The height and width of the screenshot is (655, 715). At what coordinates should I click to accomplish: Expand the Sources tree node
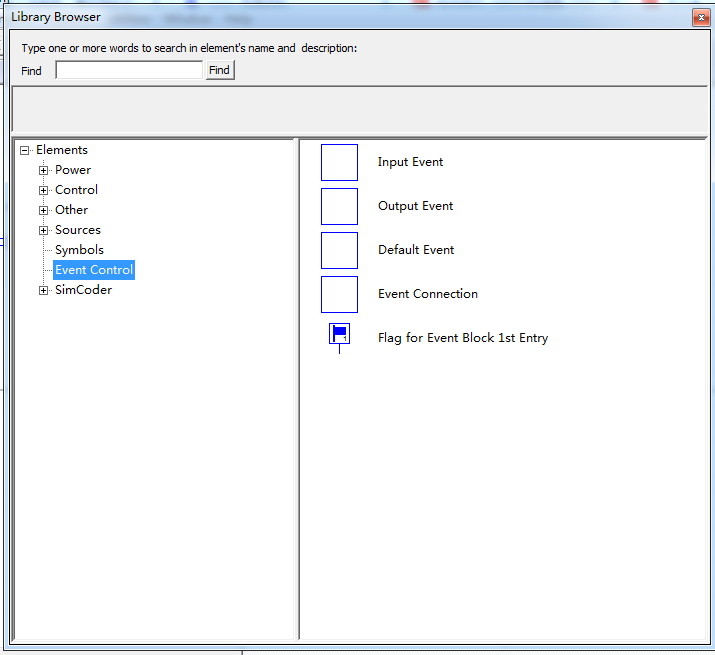click(x=43, y=230)
